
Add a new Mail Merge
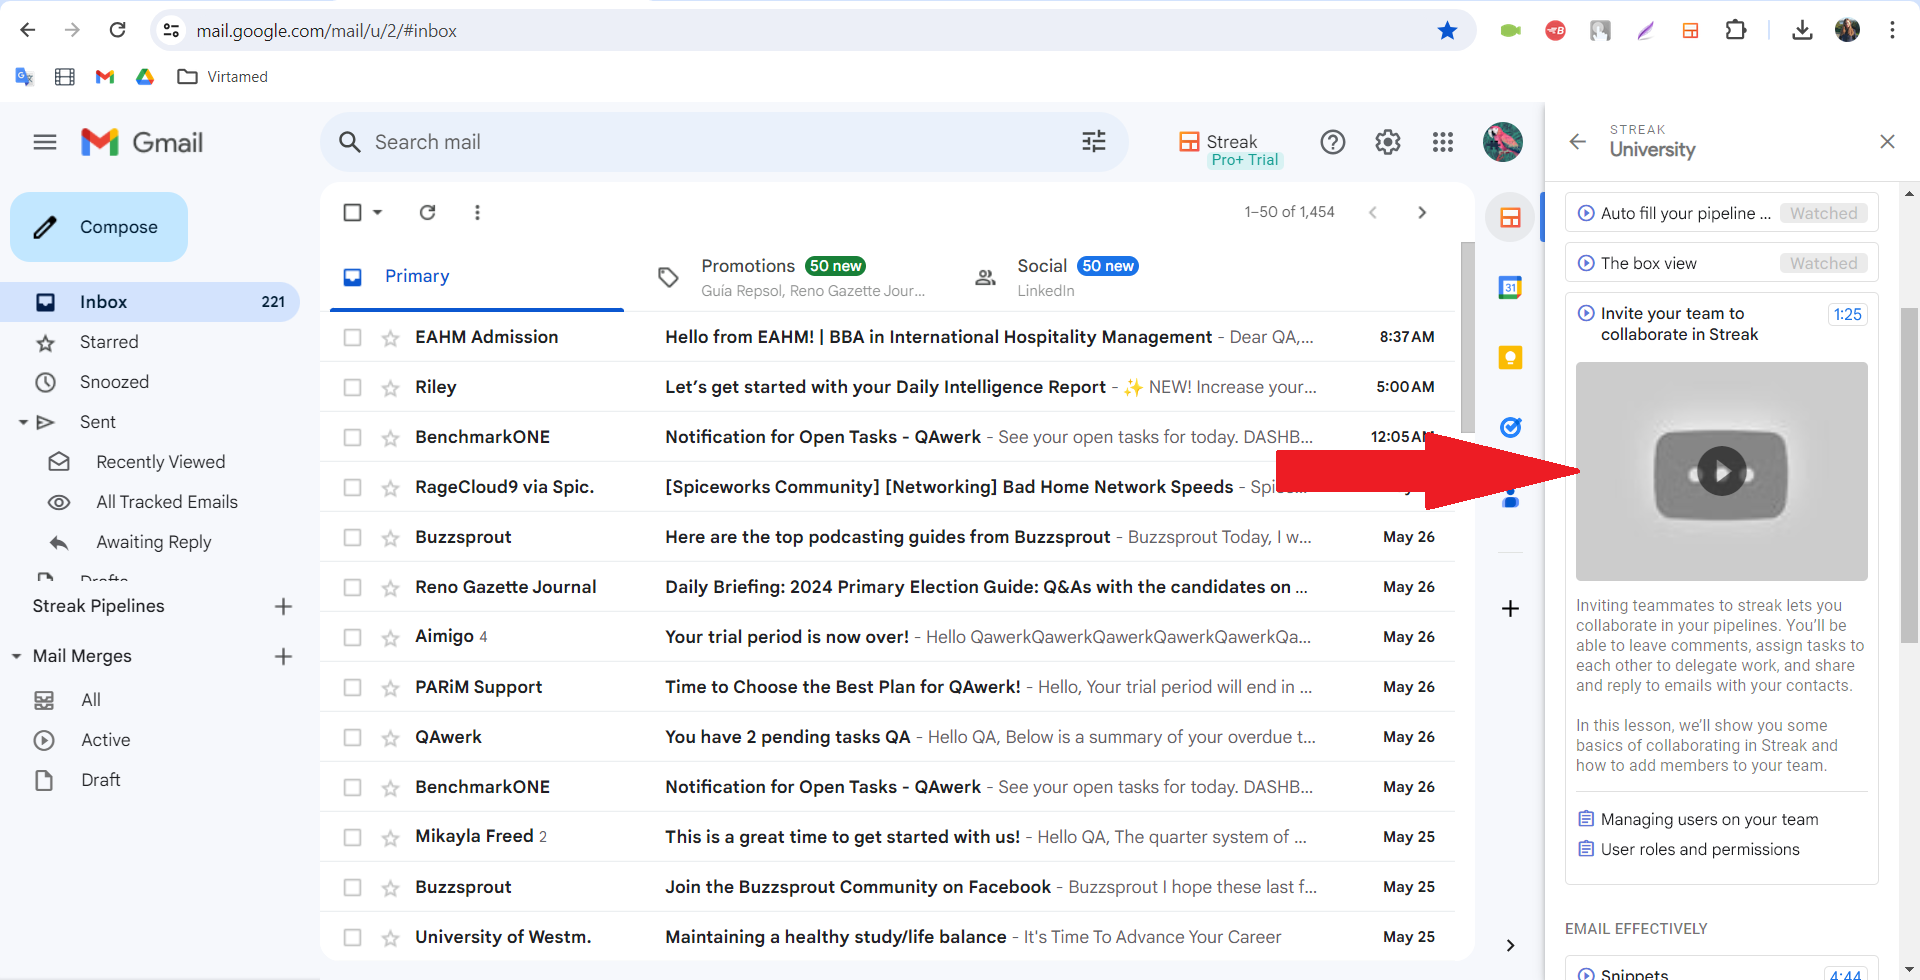pyautogui.click(x=283, y=656)
